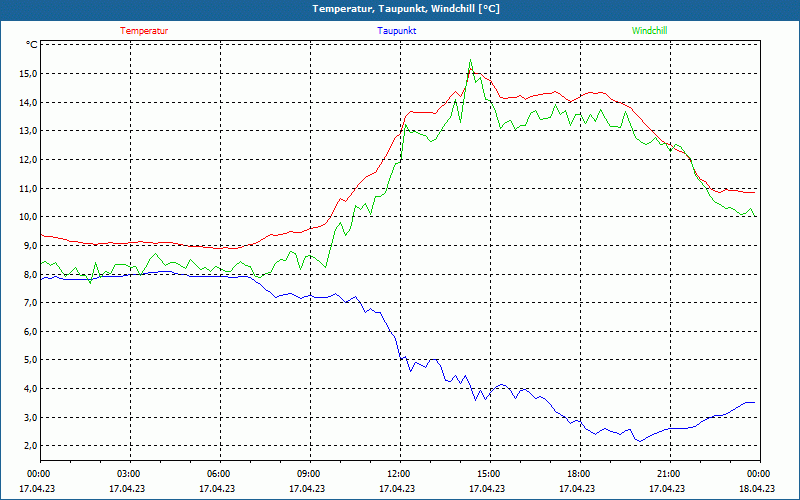
Task: Select the 06:00 time axis label
Action: 218,474
